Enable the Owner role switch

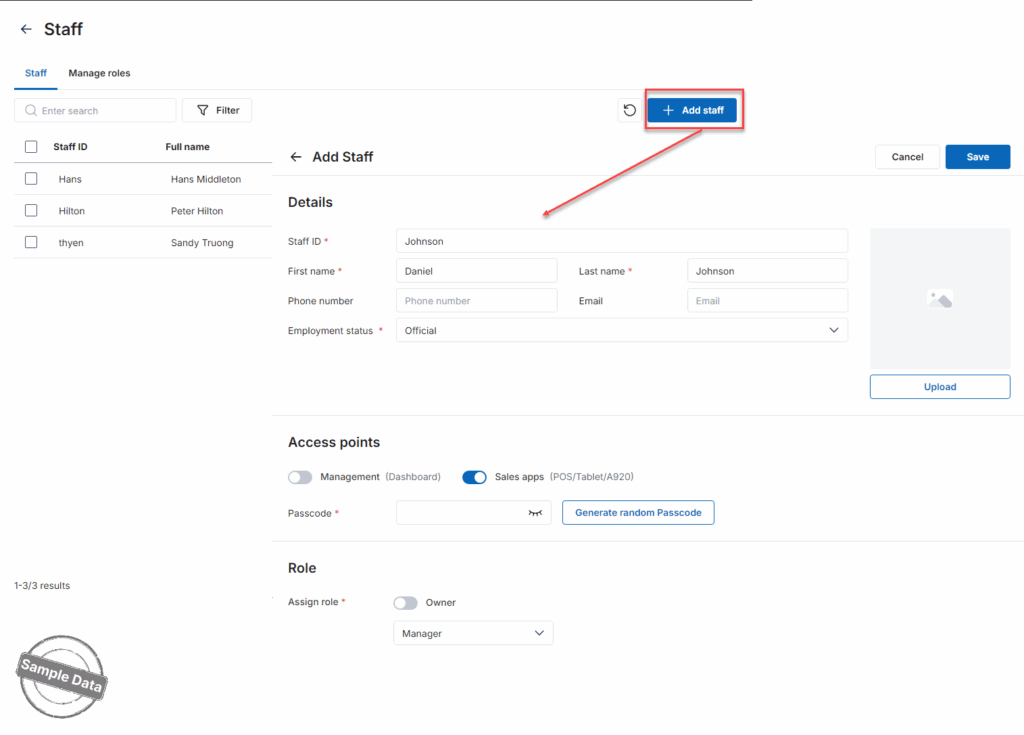405,603
